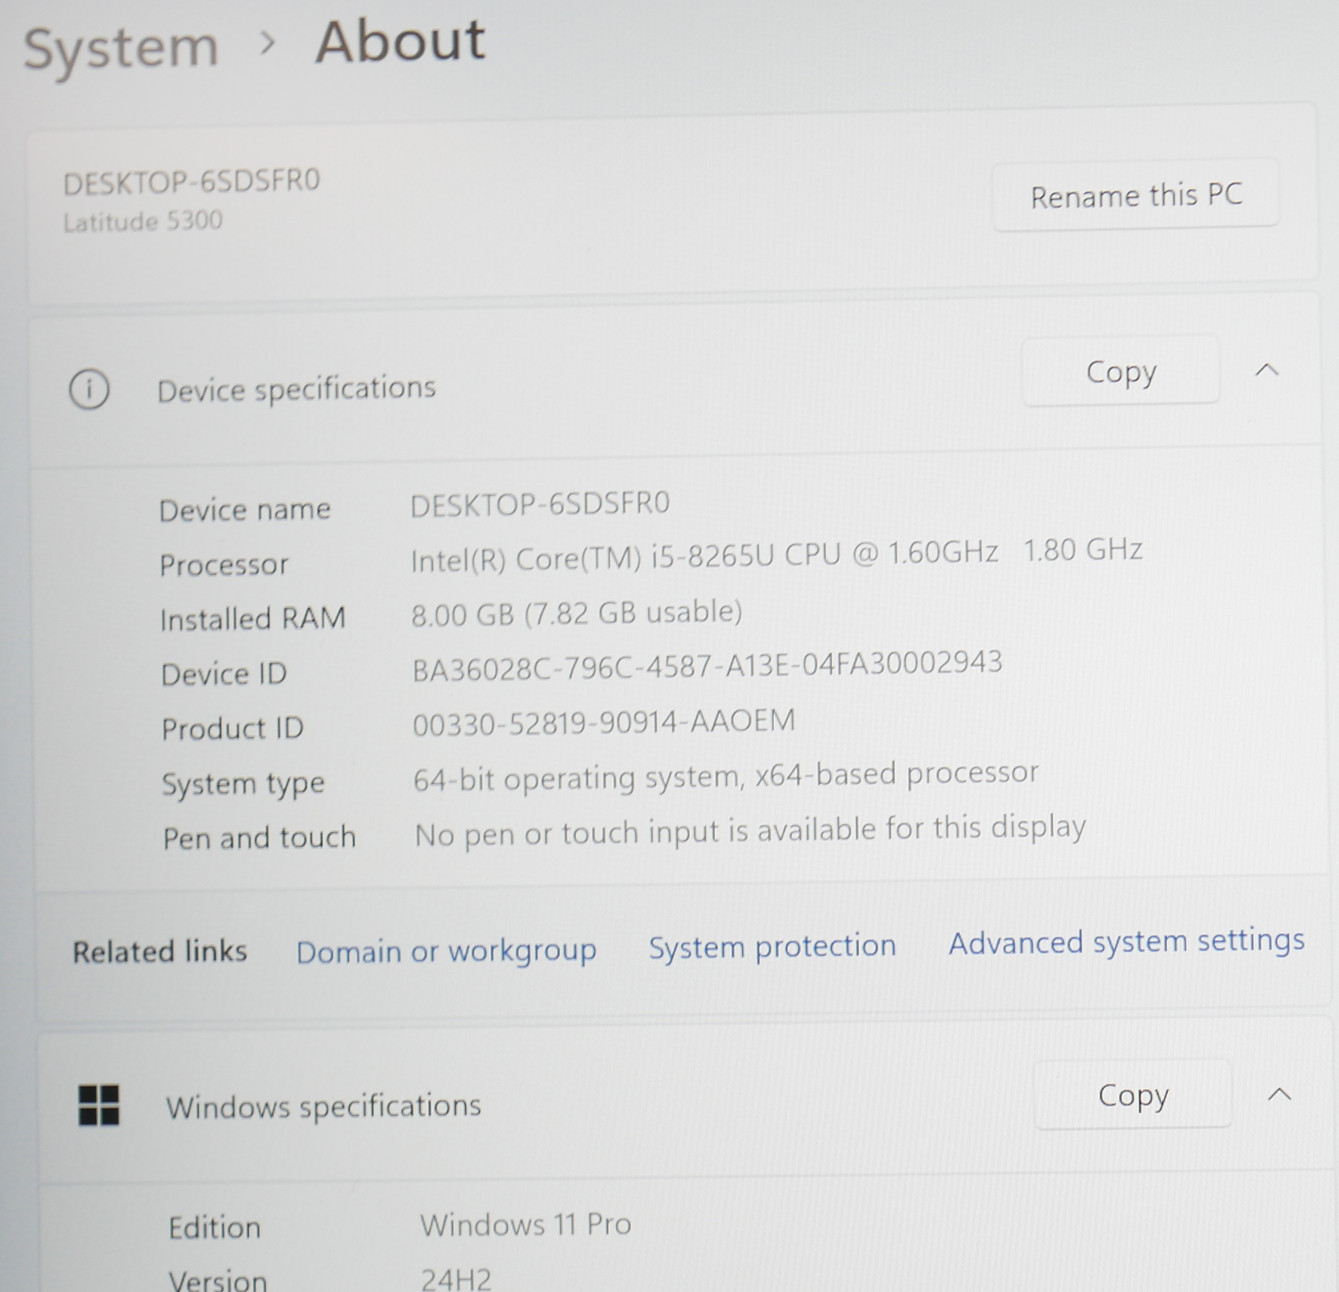The image size is (1339, 1292).
Task: Select Device name value DESKTOP-6SDSFR0 in specifications
Action: 540,504
